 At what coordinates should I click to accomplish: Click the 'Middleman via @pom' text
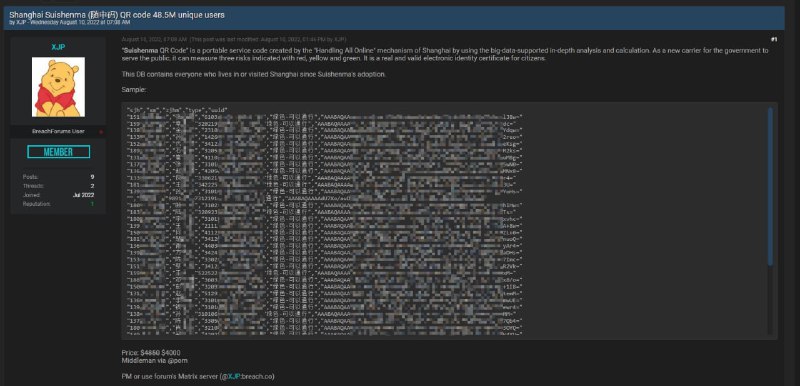[154, 361]
